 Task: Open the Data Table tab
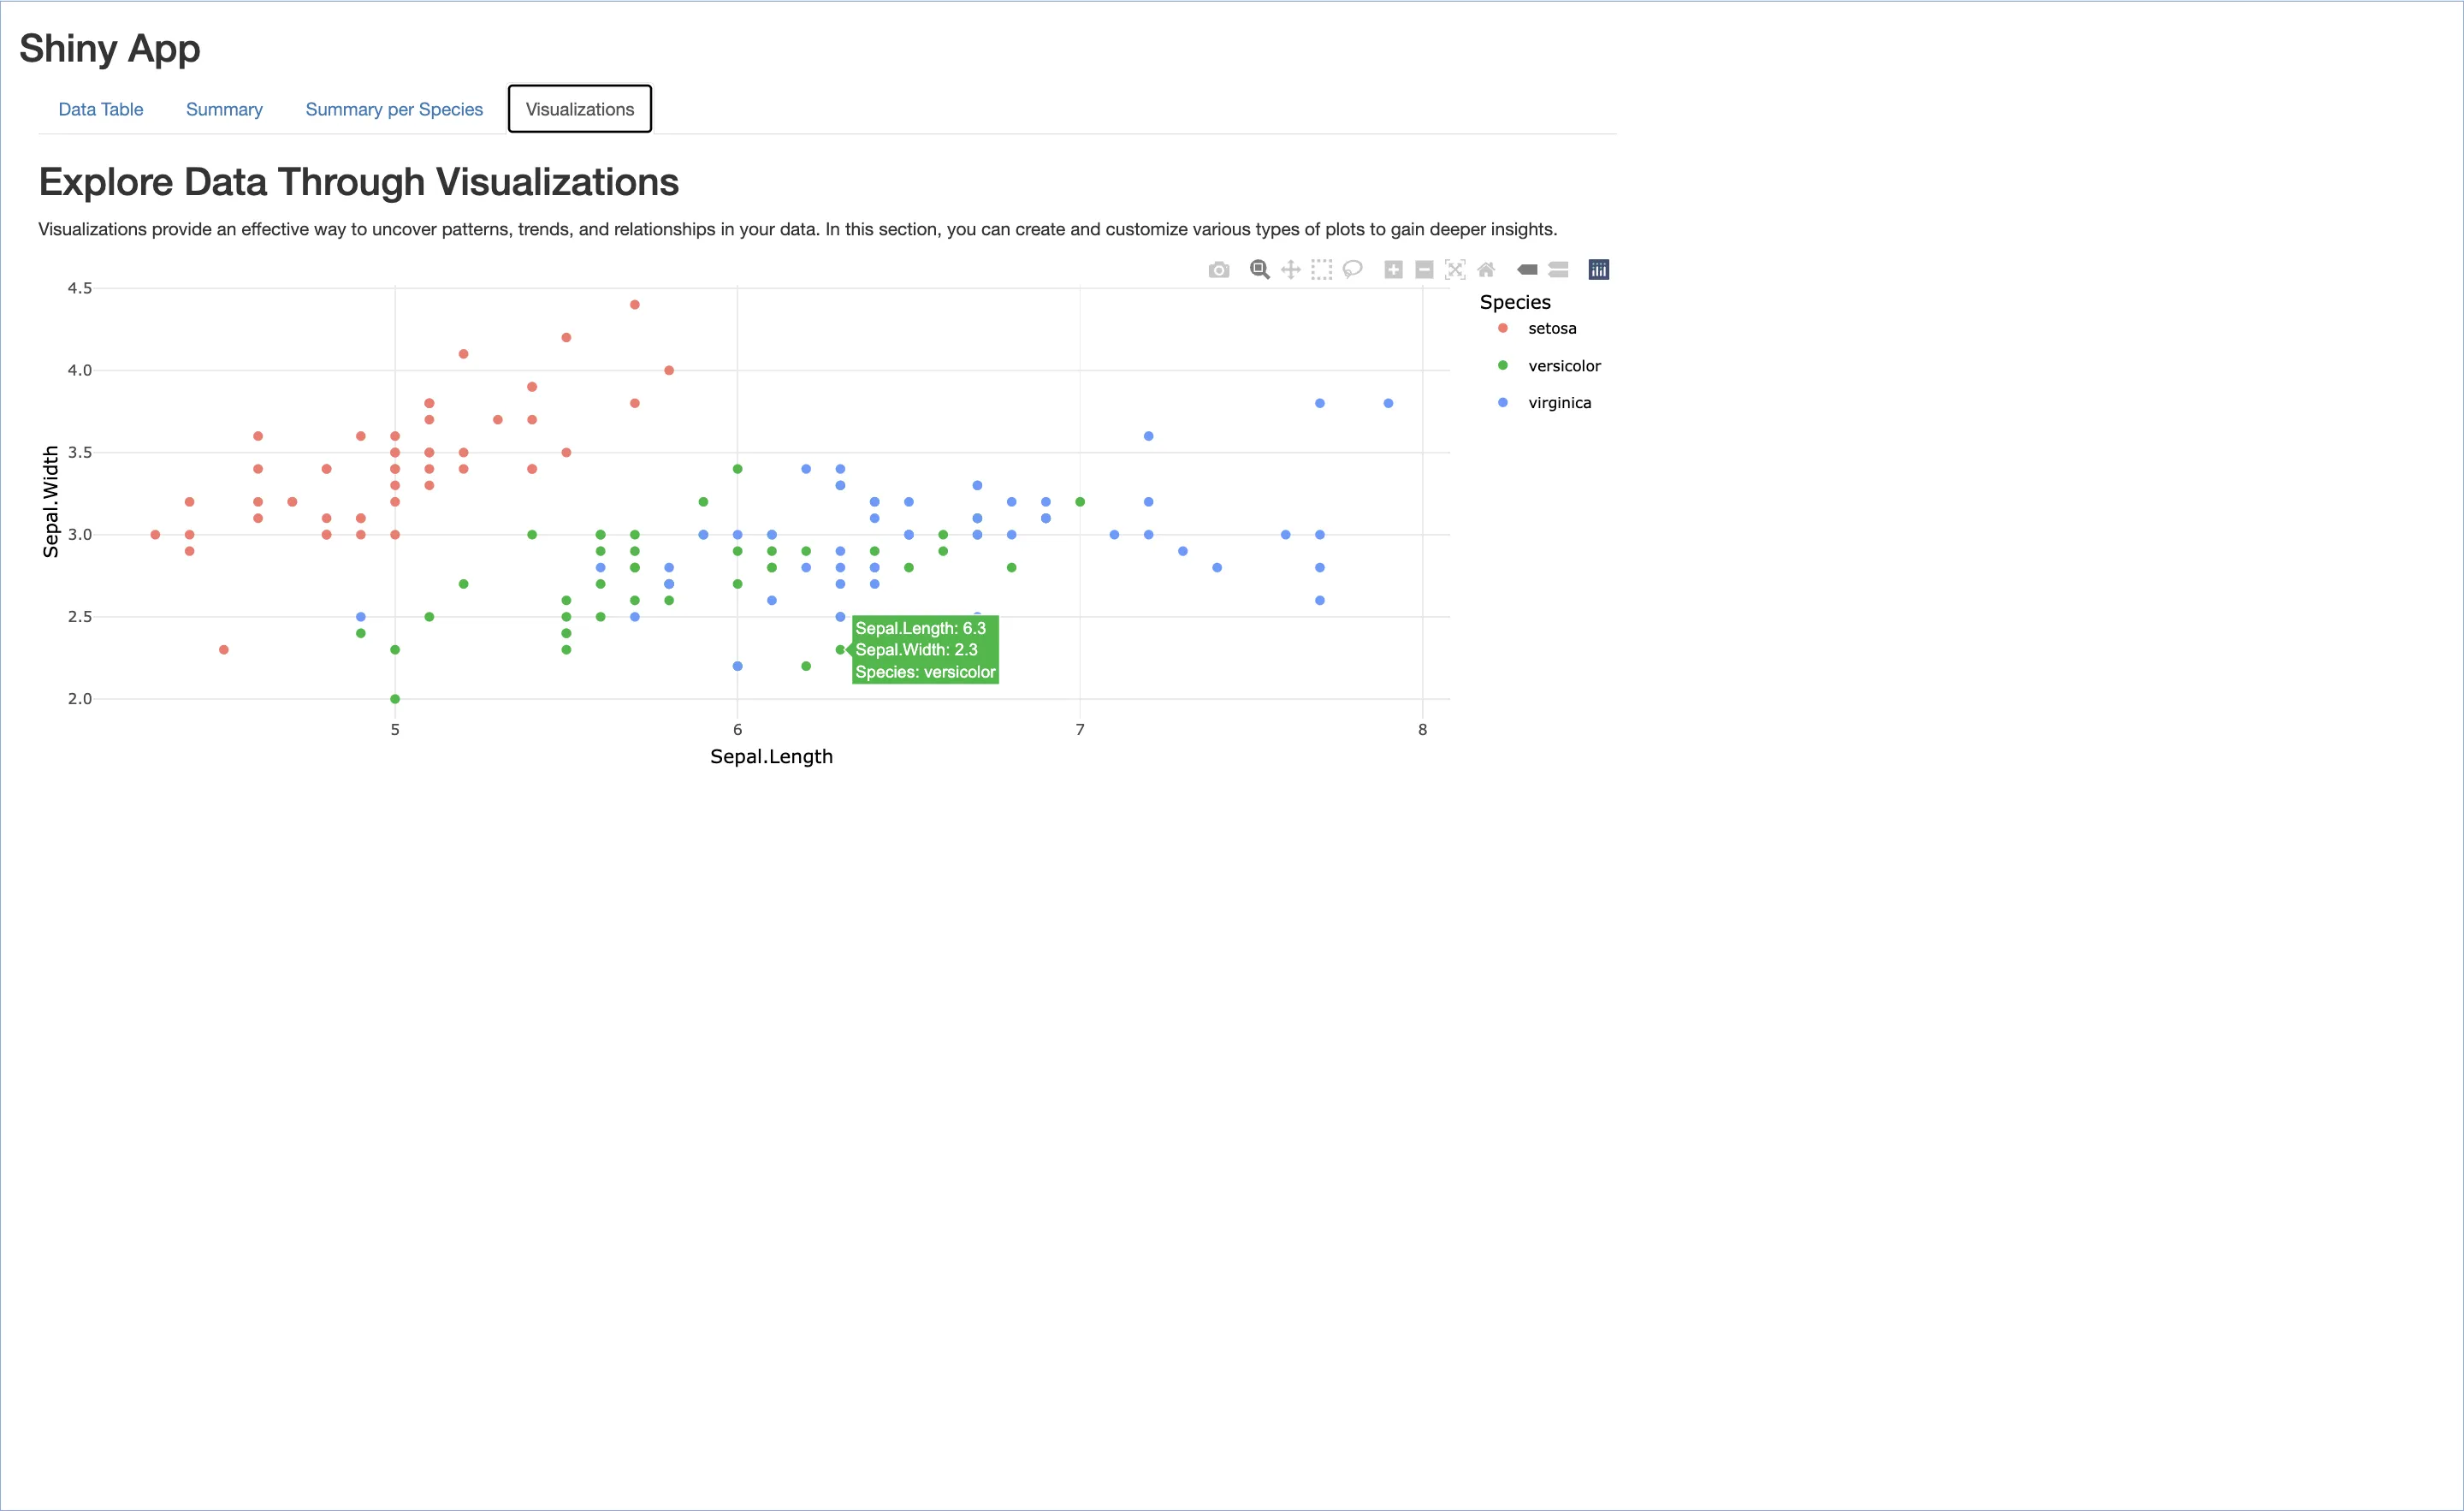(x=101, y=109)
